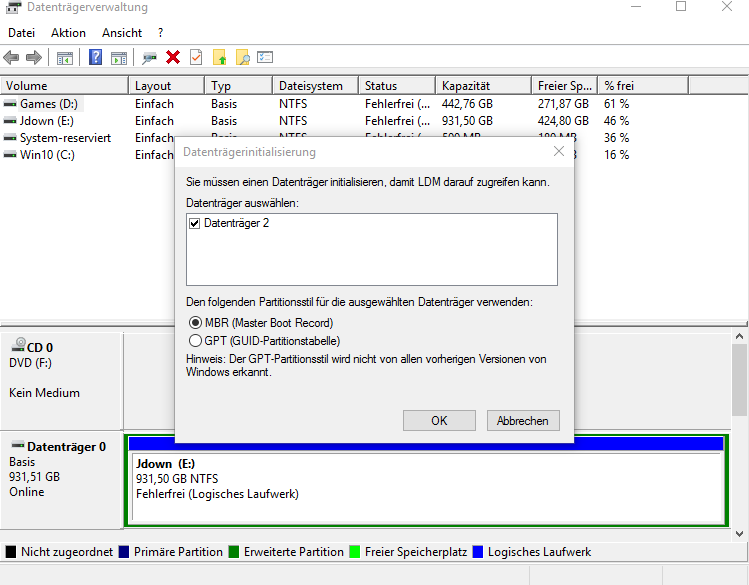Click the DVD (F:) label under CD 0

(x=30, y=363)
